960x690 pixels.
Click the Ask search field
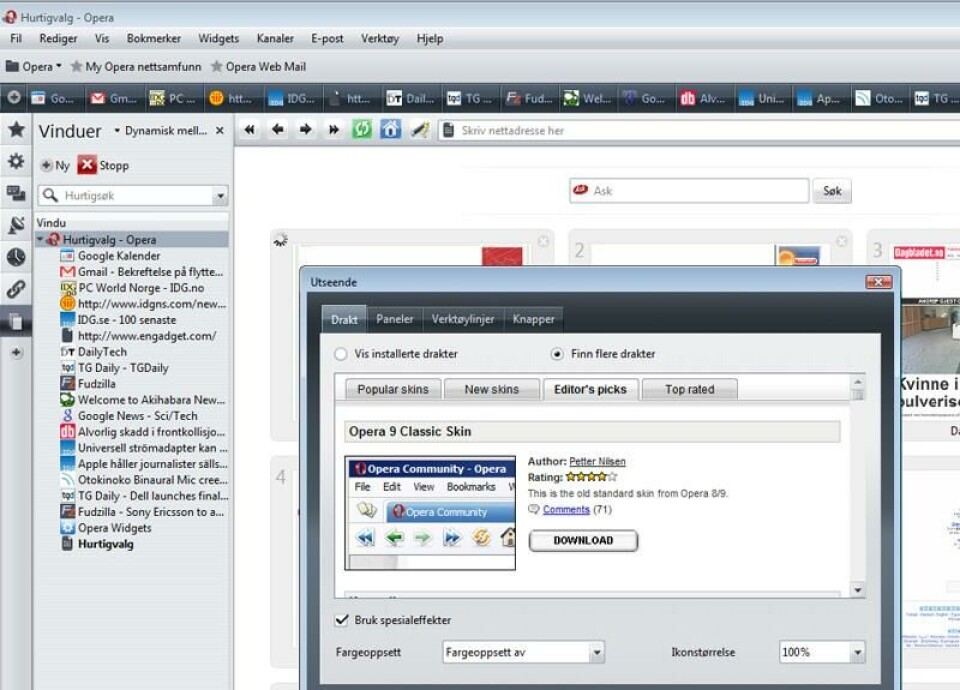[x=689, y=191]
